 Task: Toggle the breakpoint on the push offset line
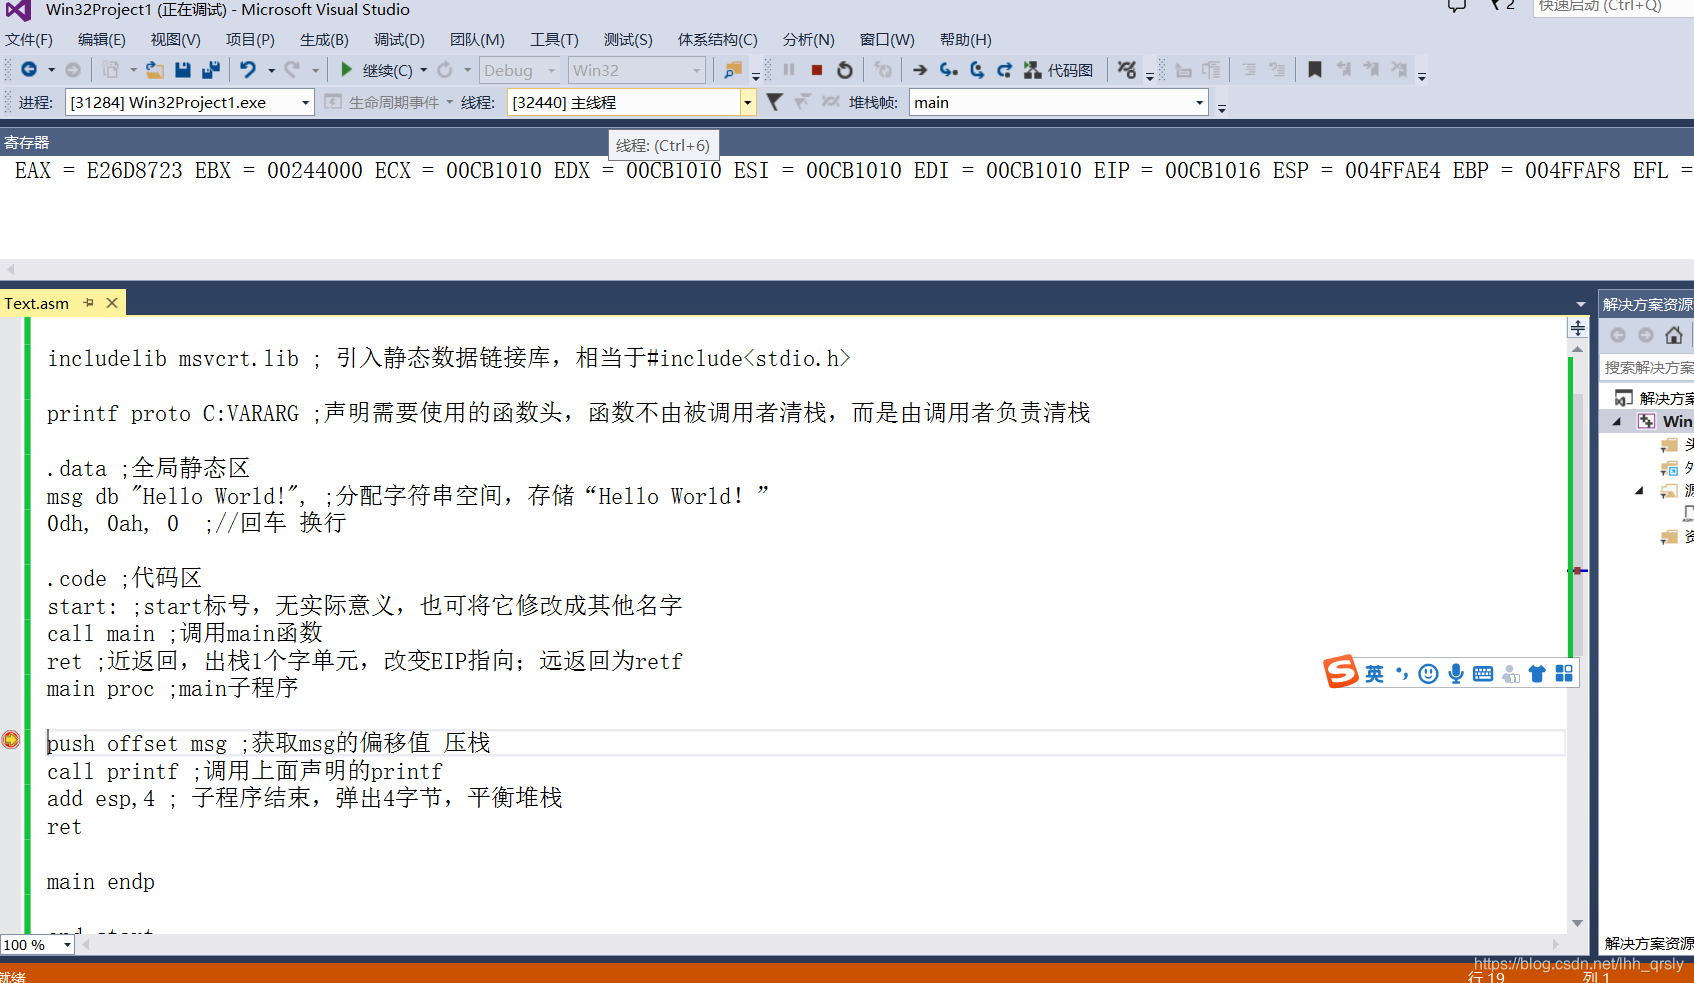point(11,739)
